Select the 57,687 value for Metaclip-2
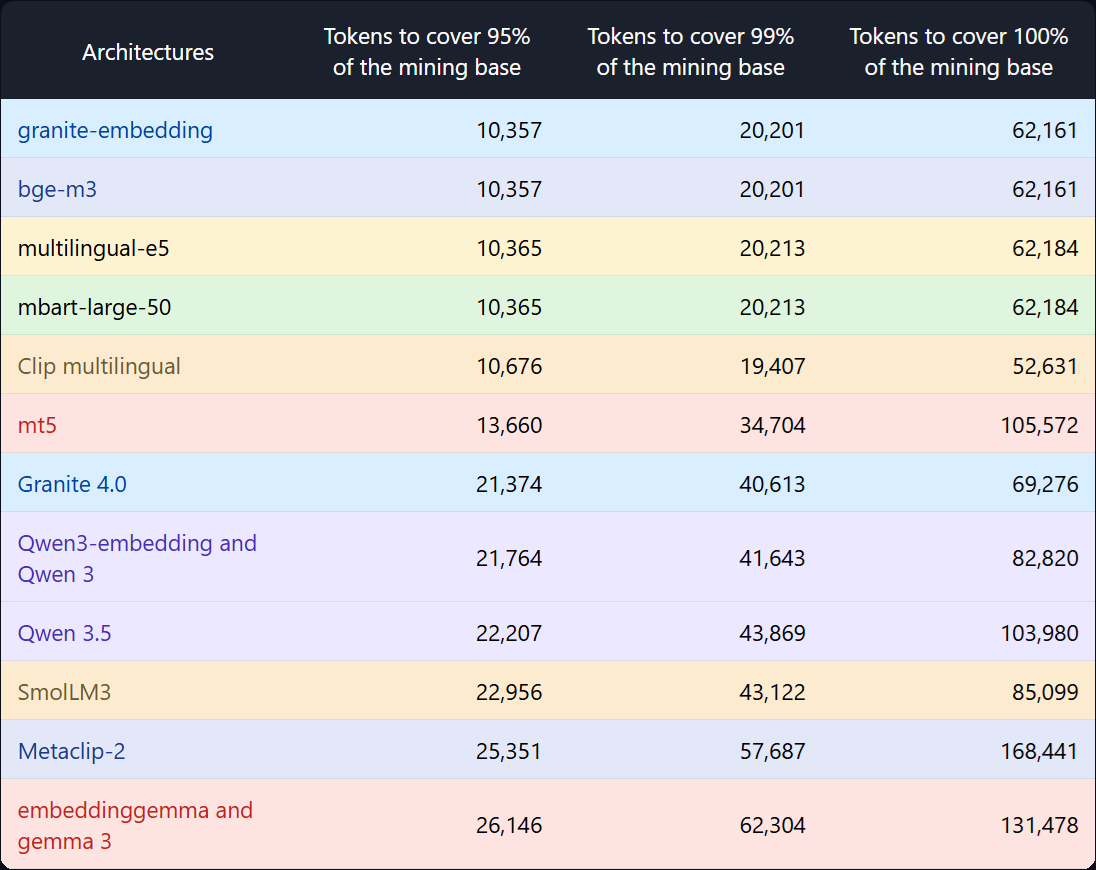 pos(772,751)
